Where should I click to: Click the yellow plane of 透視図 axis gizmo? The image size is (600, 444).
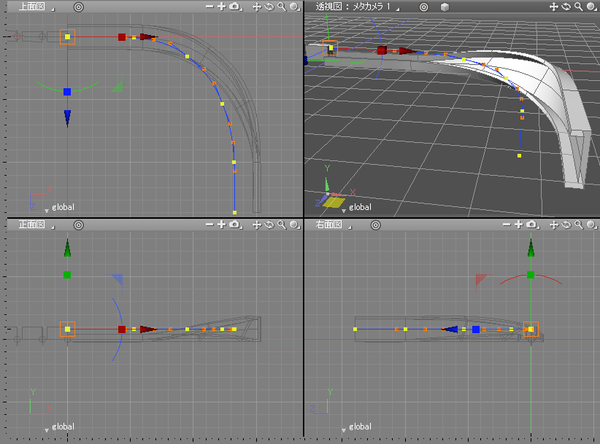coord(334,202)
